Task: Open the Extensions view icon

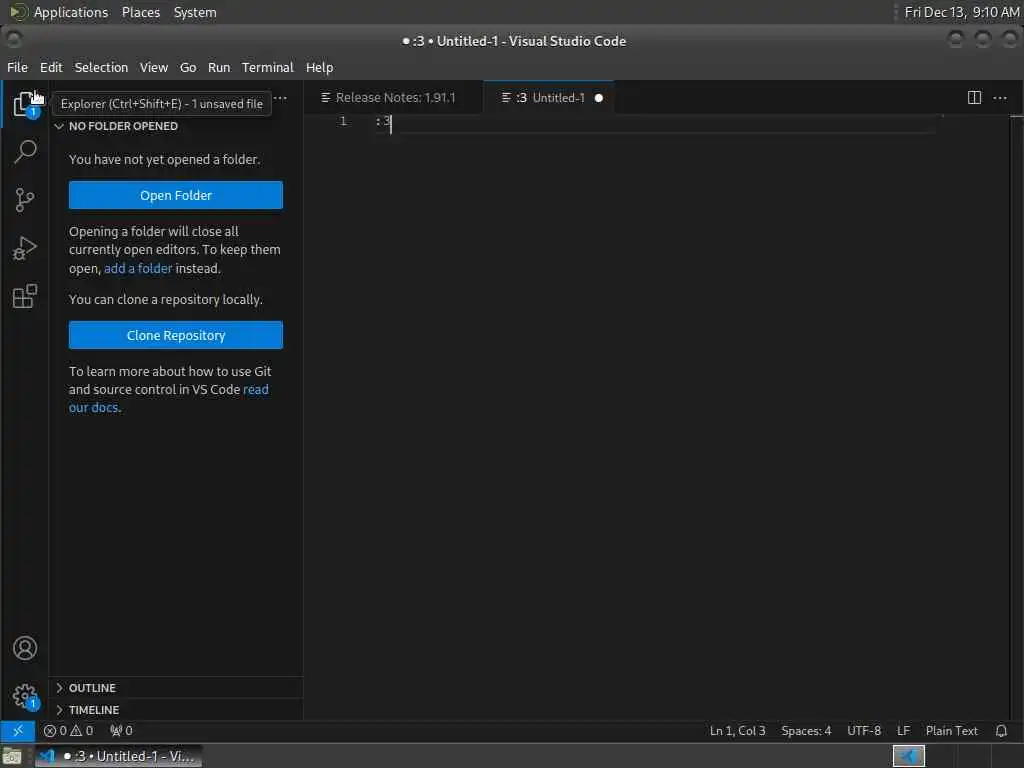Action: click(25, 296)
